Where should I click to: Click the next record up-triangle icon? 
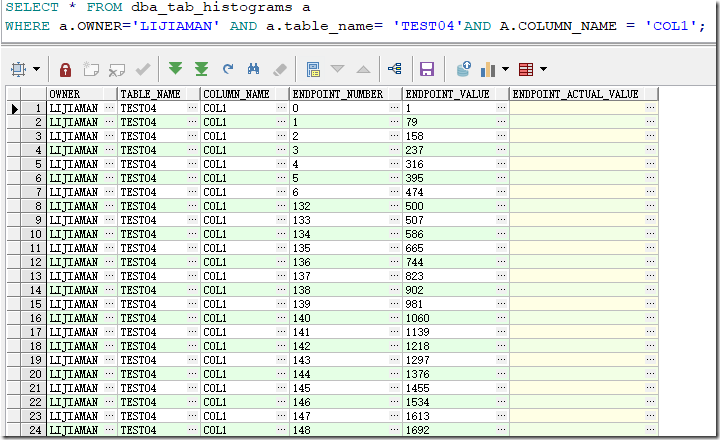pos(363,69)
